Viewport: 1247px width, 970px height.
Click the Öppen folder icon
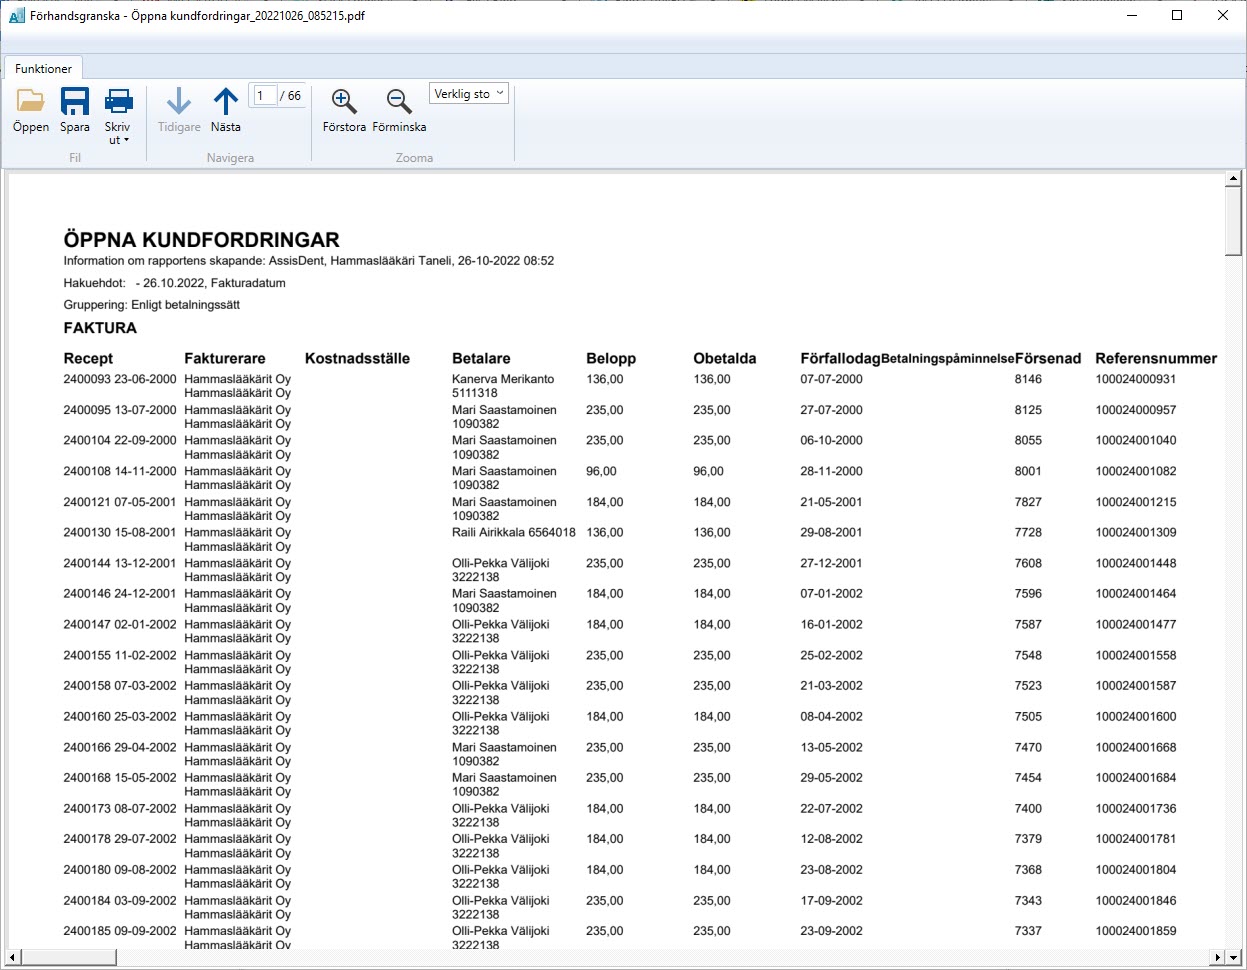tap(31, 102)
